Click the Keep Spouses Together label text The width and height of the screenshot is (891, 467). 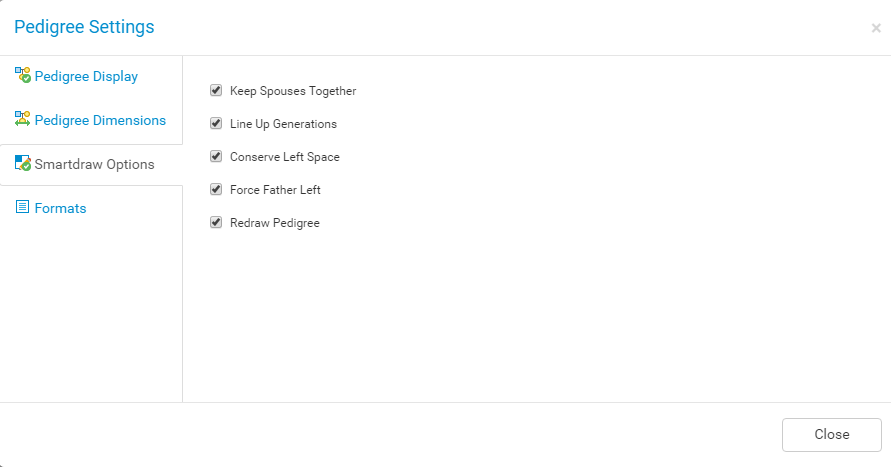point(293,91)
